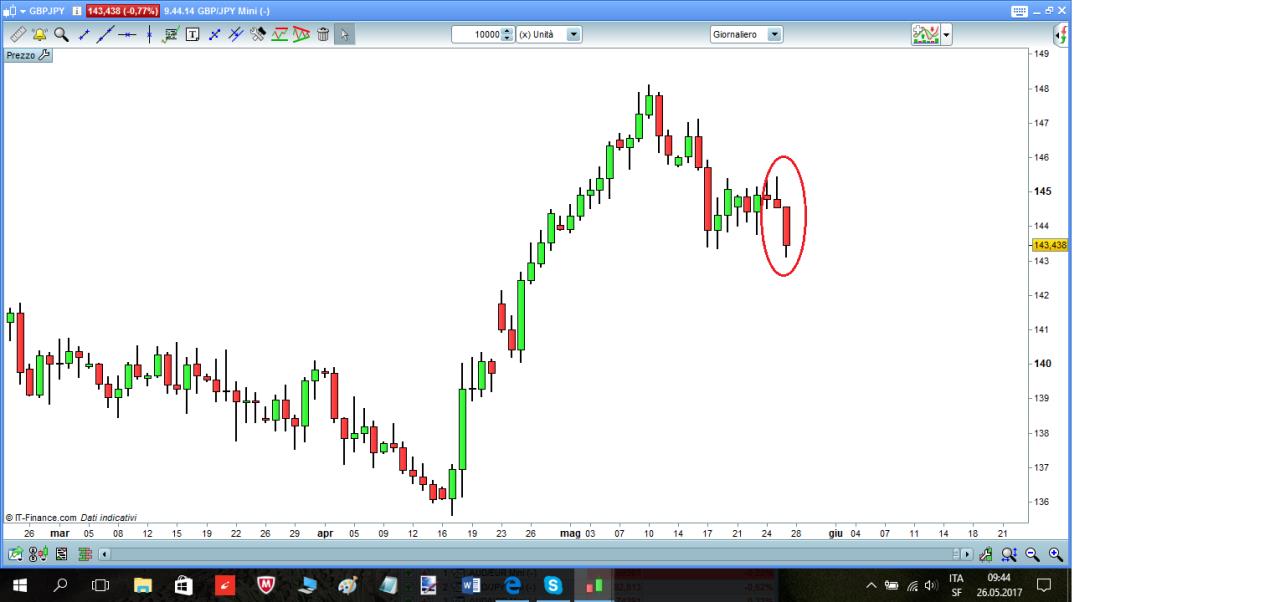Image resolution: width=1280 pixels, height=602 pixels.
Task: Select the vertical line tool
Action: click(149, 34)
